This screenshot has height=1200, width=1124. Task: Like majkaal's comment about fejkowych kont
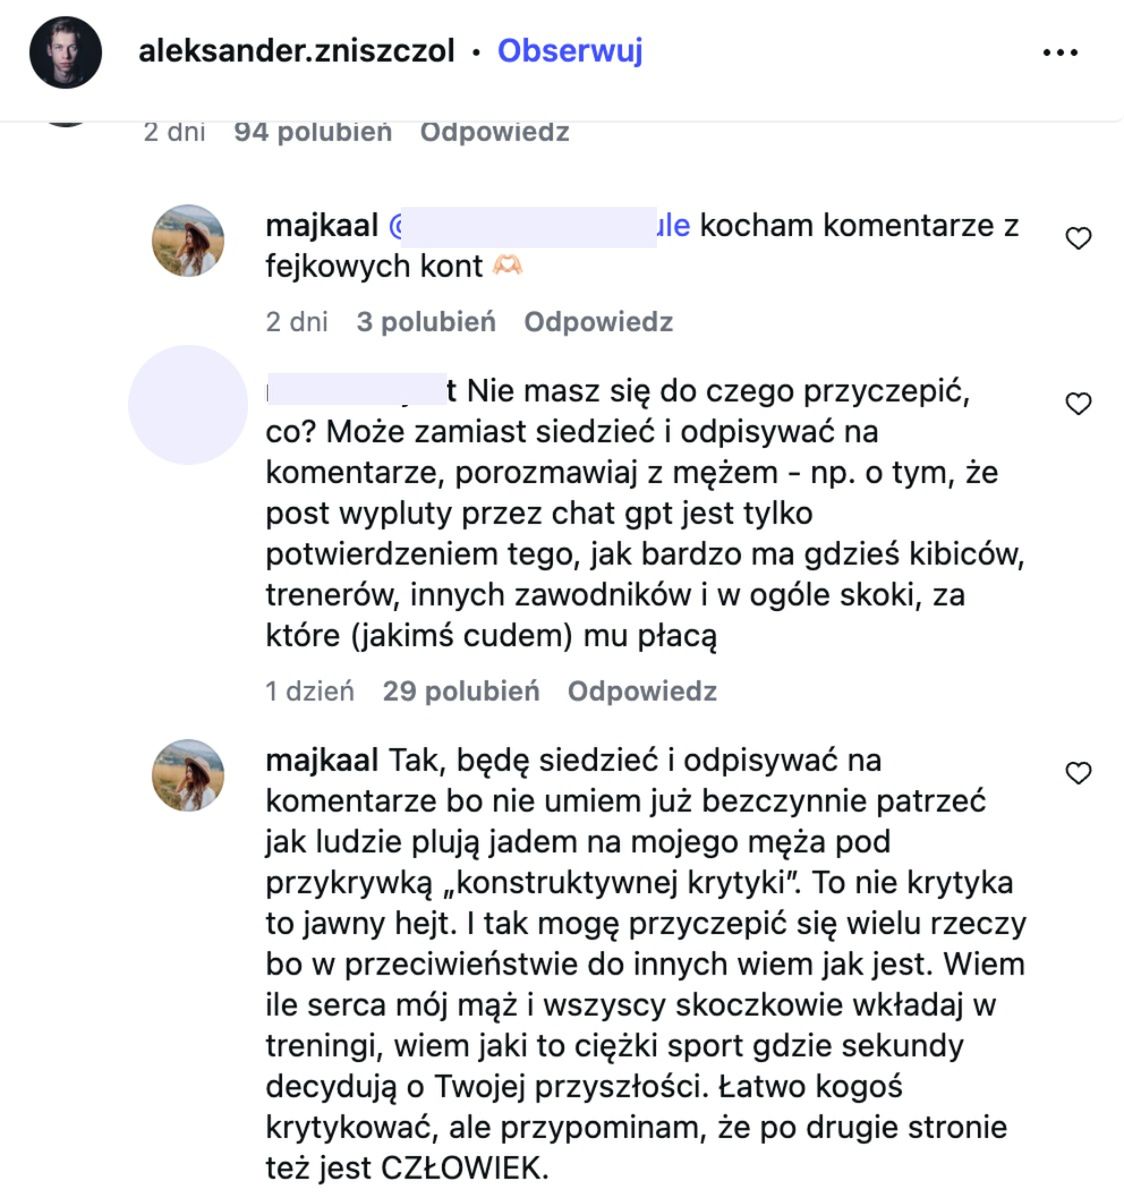tap(1079, 238)
